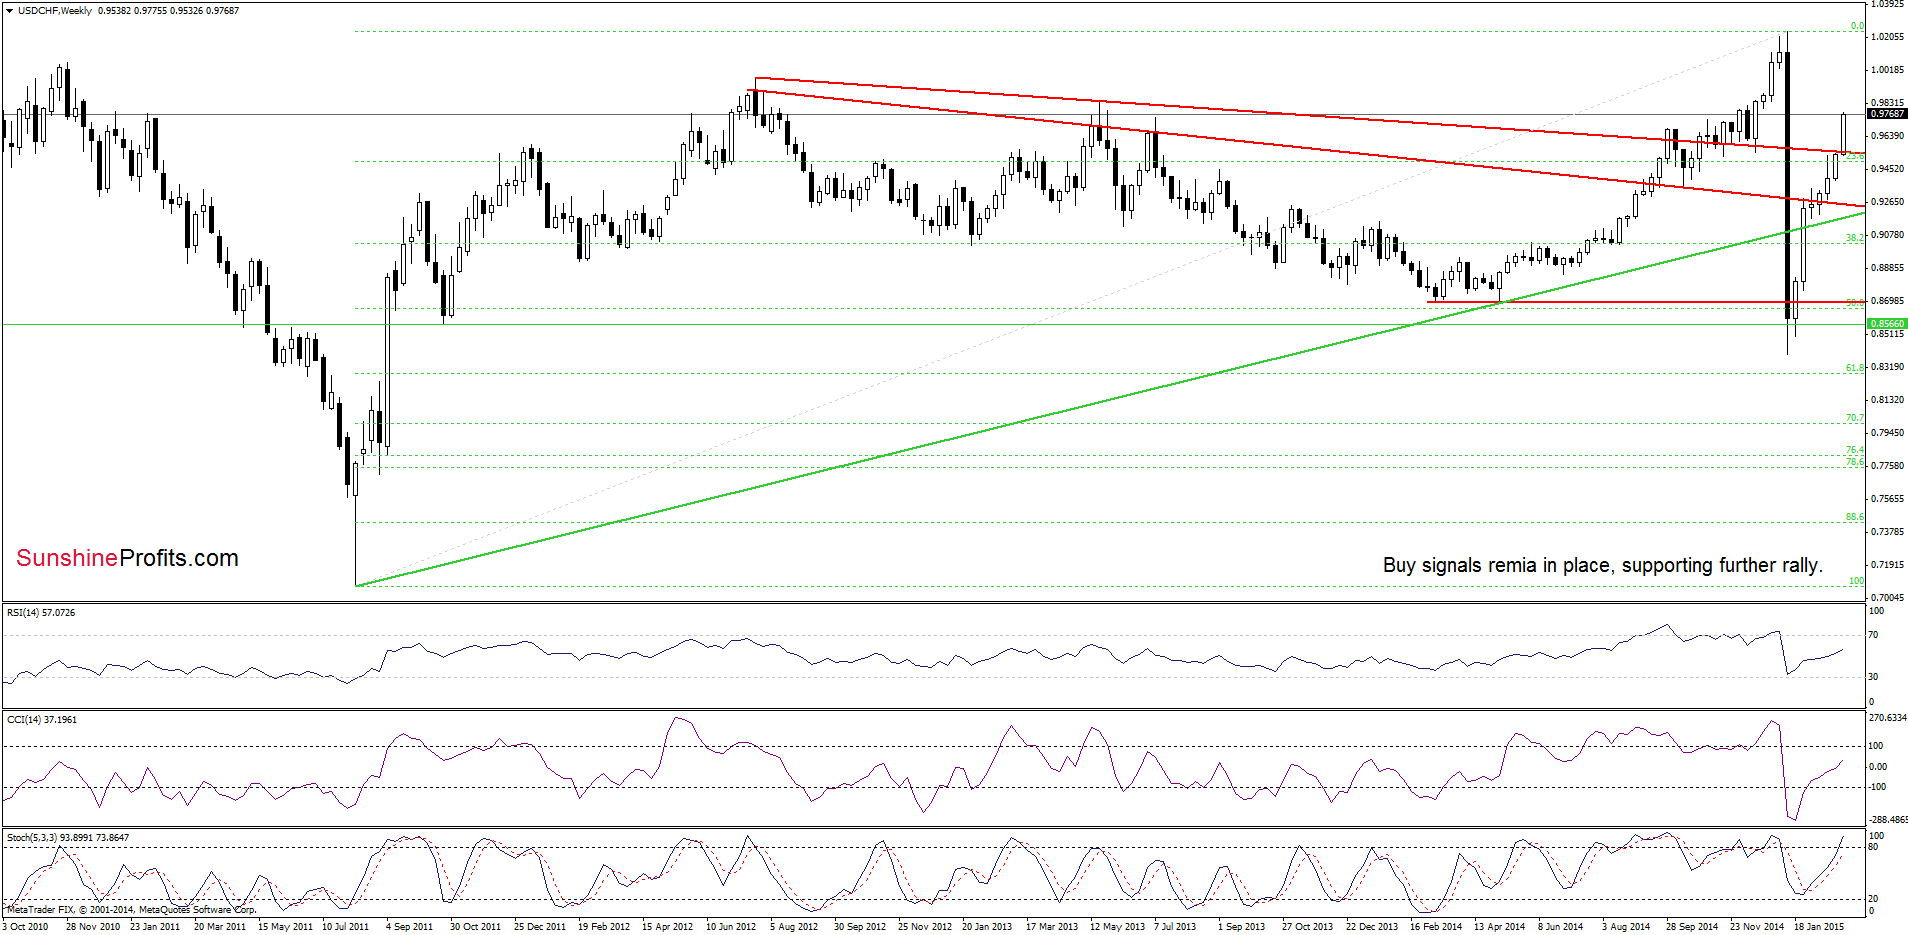Click the 8 Jun 2014 date label
1908x935 pixels.
(x=1561, y=927)
